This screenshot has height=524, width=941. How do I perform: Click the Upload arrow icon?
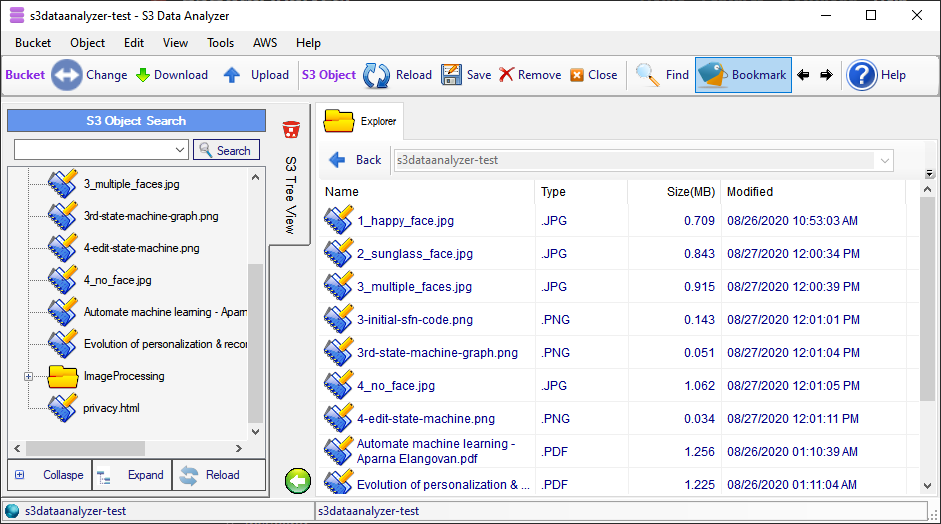pos(232,75)
